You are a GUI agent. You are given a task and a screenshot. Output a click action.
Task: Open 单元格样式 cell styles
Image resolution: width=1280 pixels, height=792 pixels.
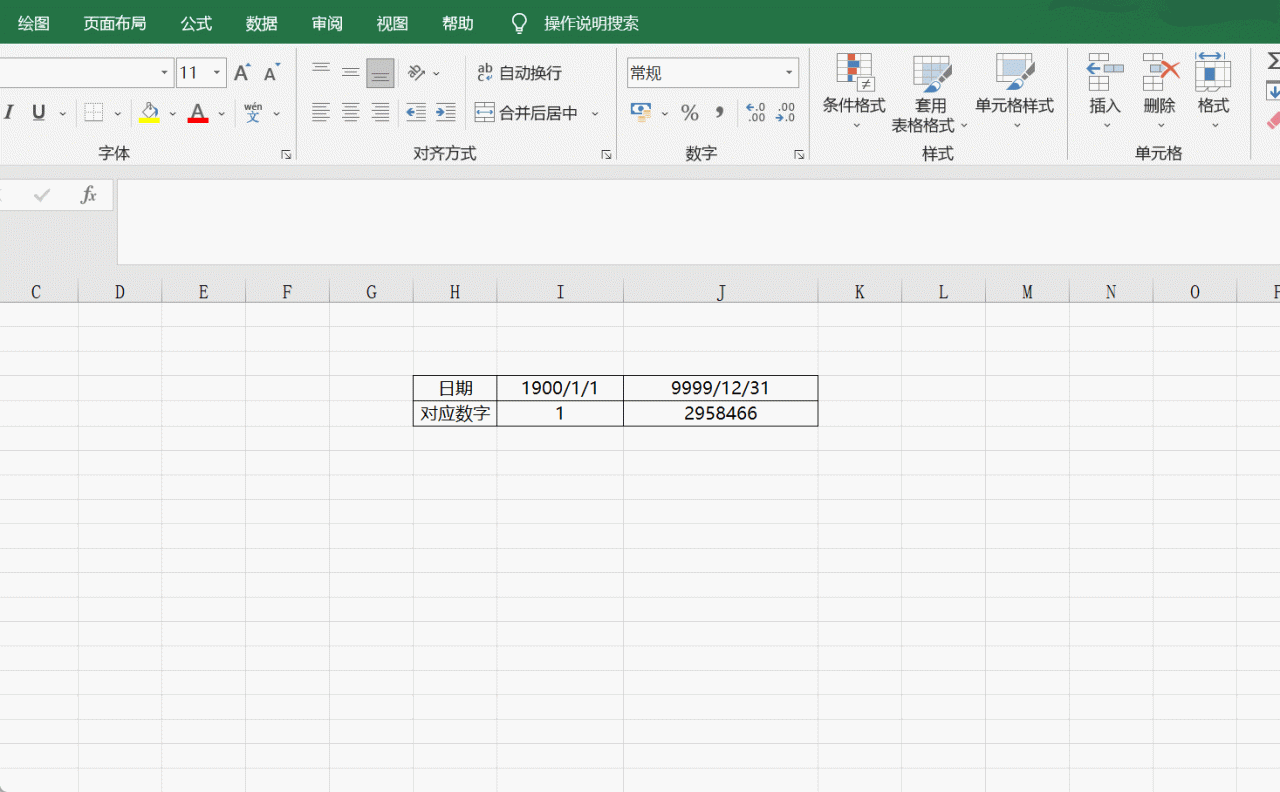point(1015,92)
